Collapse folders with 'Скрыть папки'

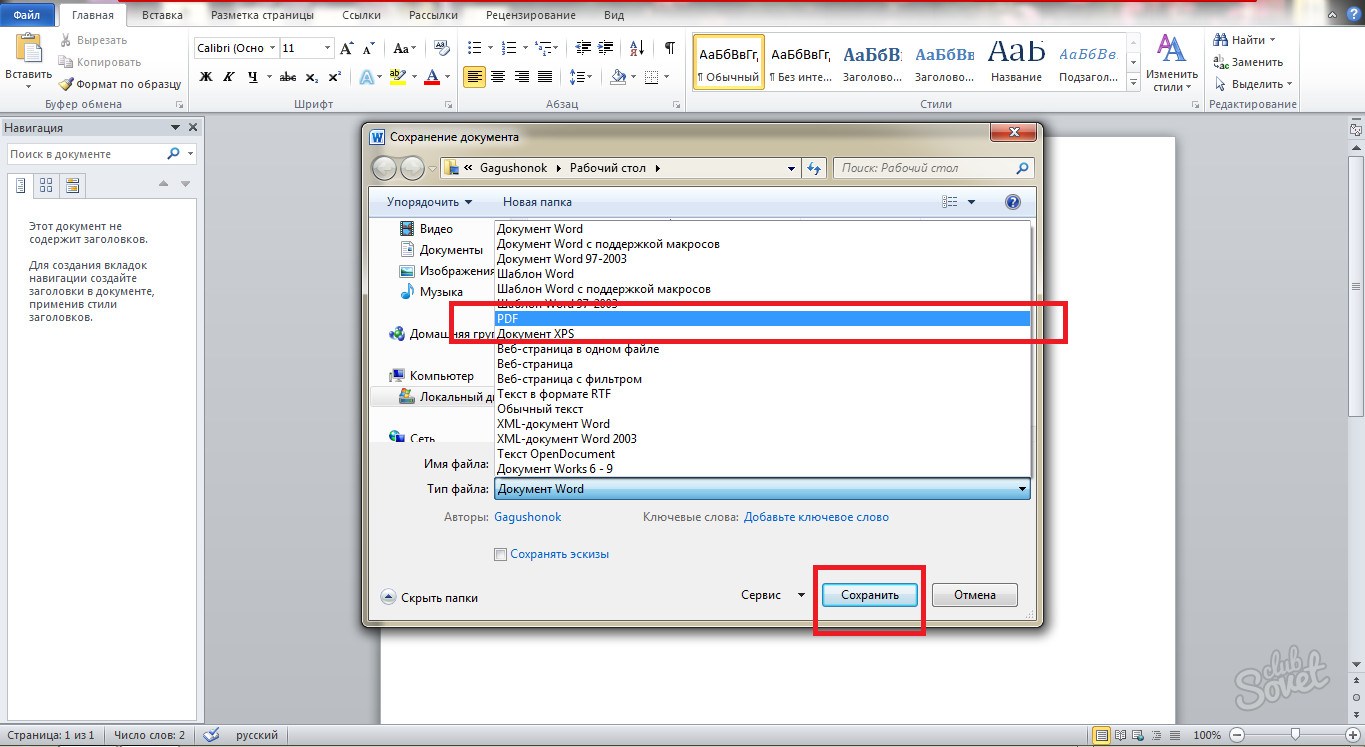point(429,598)
